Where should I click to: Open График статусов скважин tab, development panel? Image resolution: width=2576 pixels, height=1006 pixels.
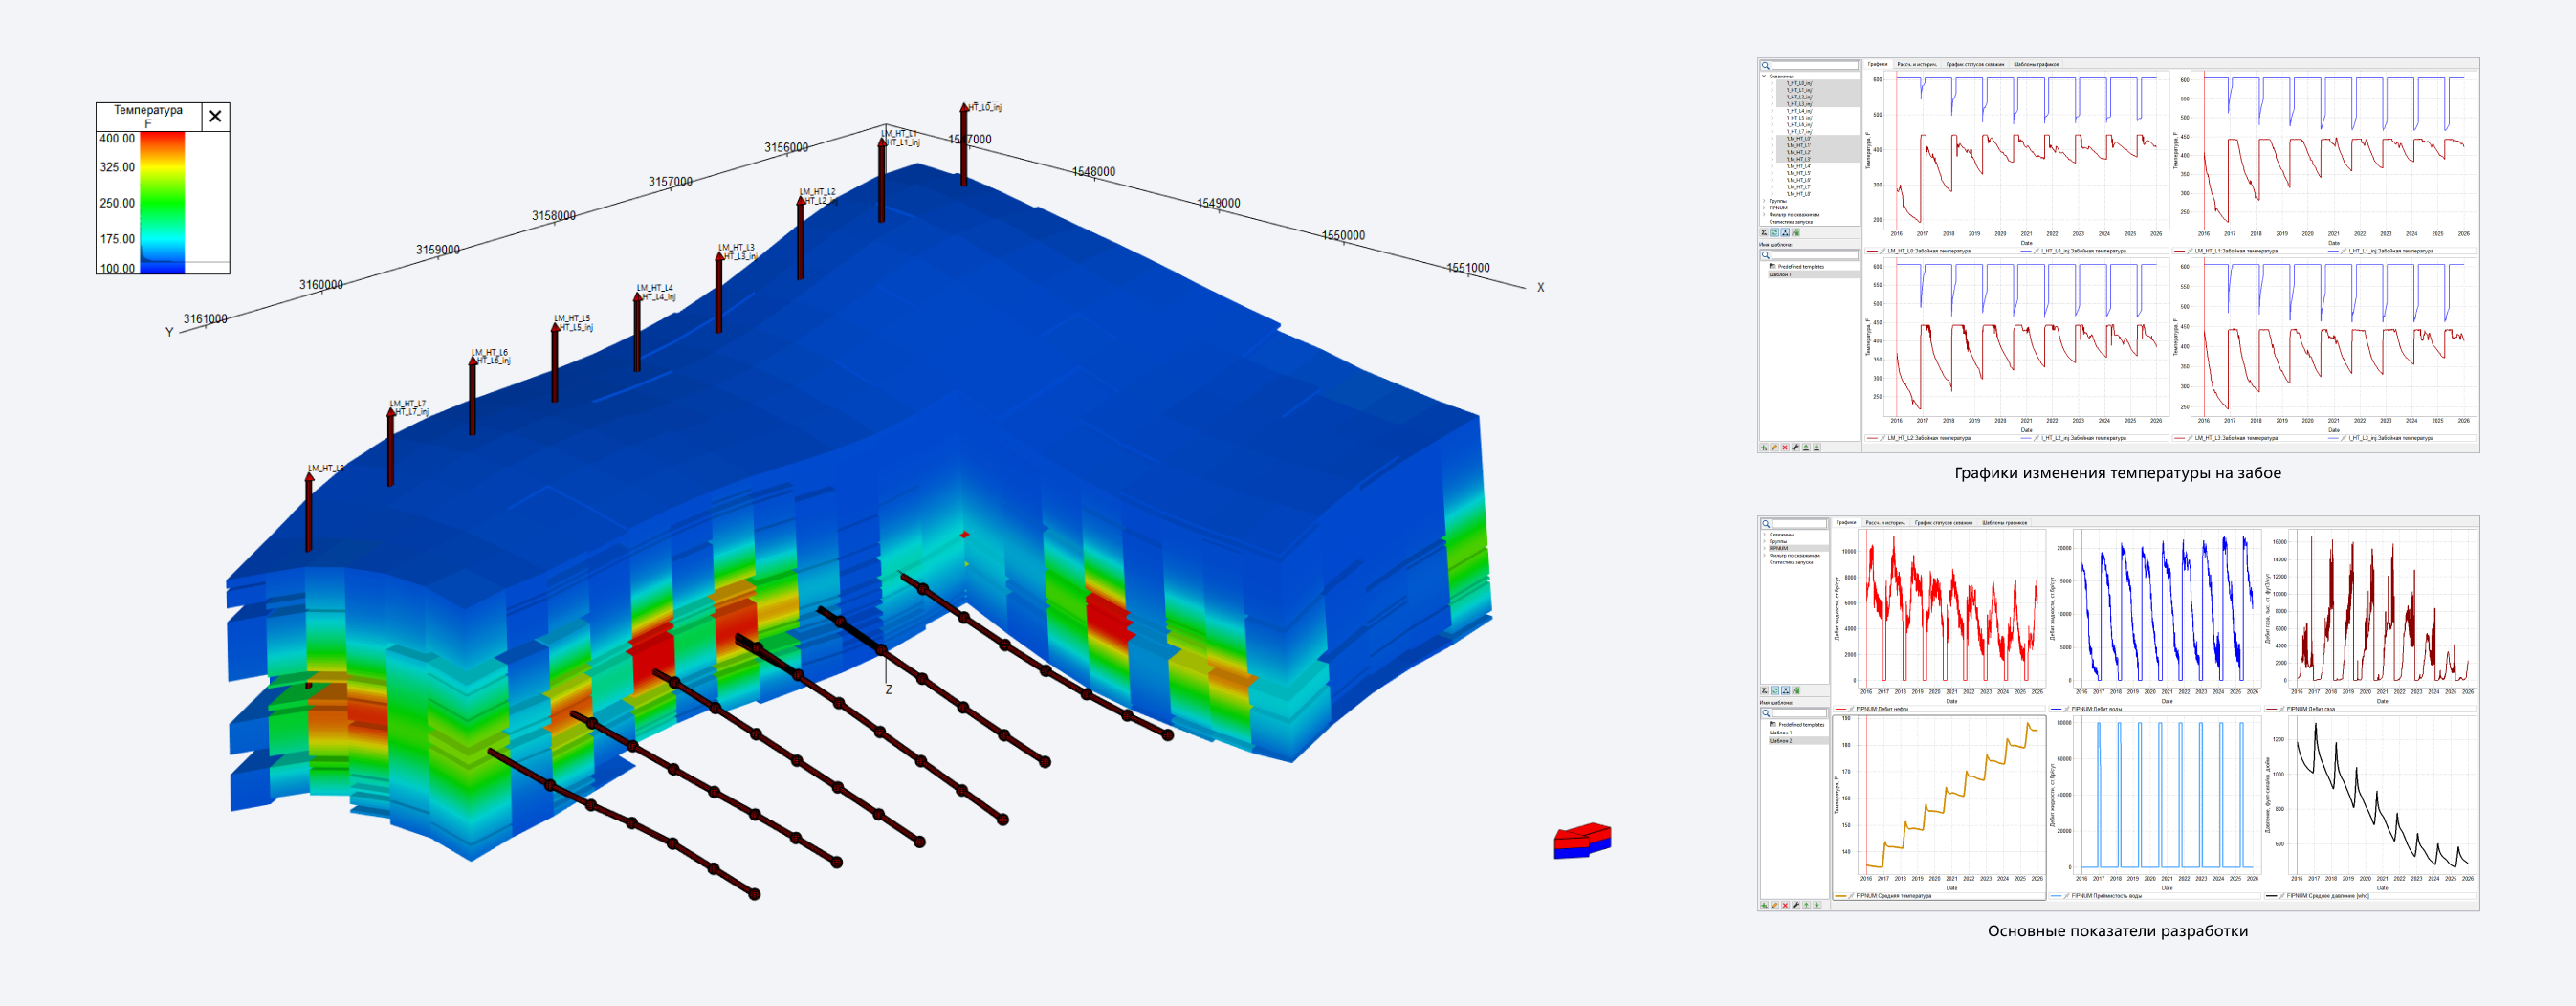tap(1944, 523)
